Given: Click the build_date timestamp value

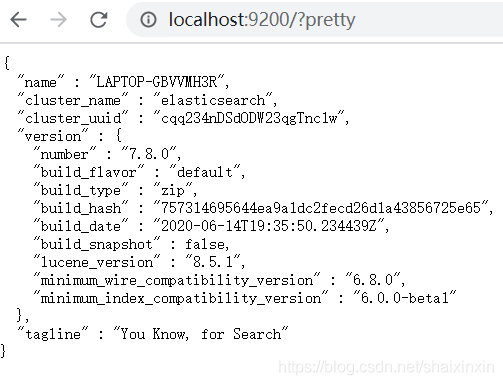Looking at the screenshot, I should coord(269,226).
